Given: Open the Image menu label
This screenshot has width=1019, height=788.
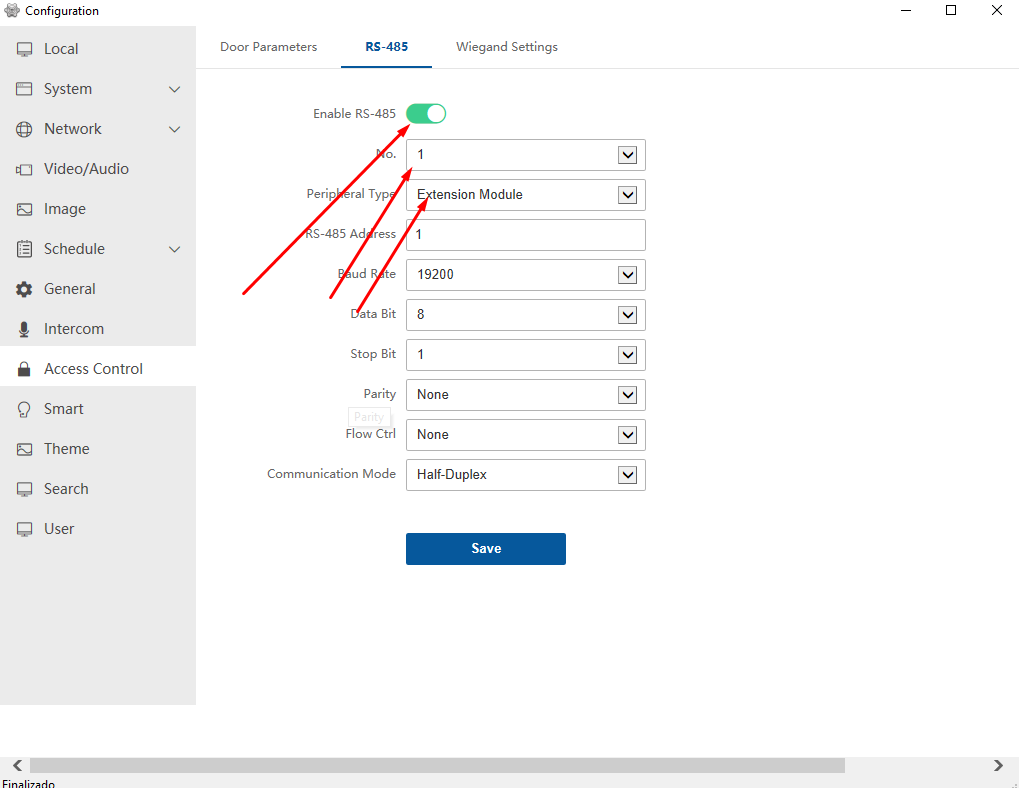Looking at the screenshot, I should coord(65,209).
